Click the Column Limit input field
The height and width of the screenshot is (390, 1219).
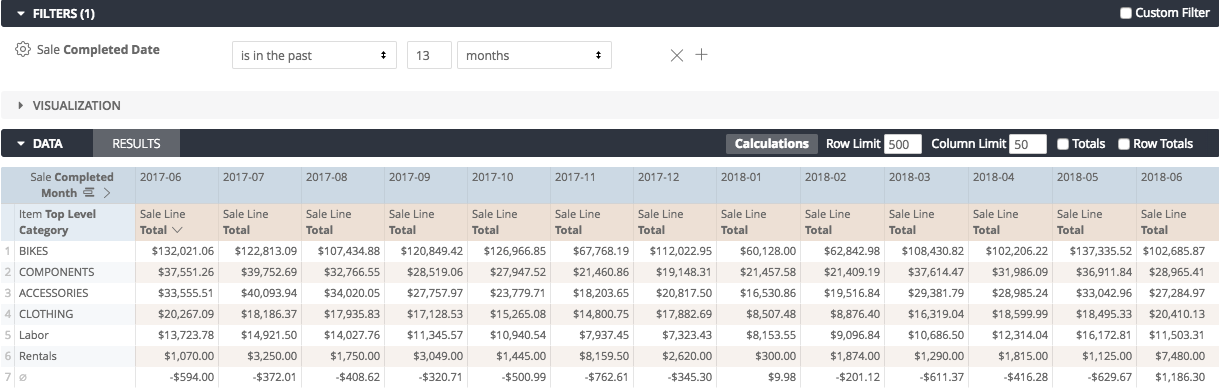click(1028, 144)
